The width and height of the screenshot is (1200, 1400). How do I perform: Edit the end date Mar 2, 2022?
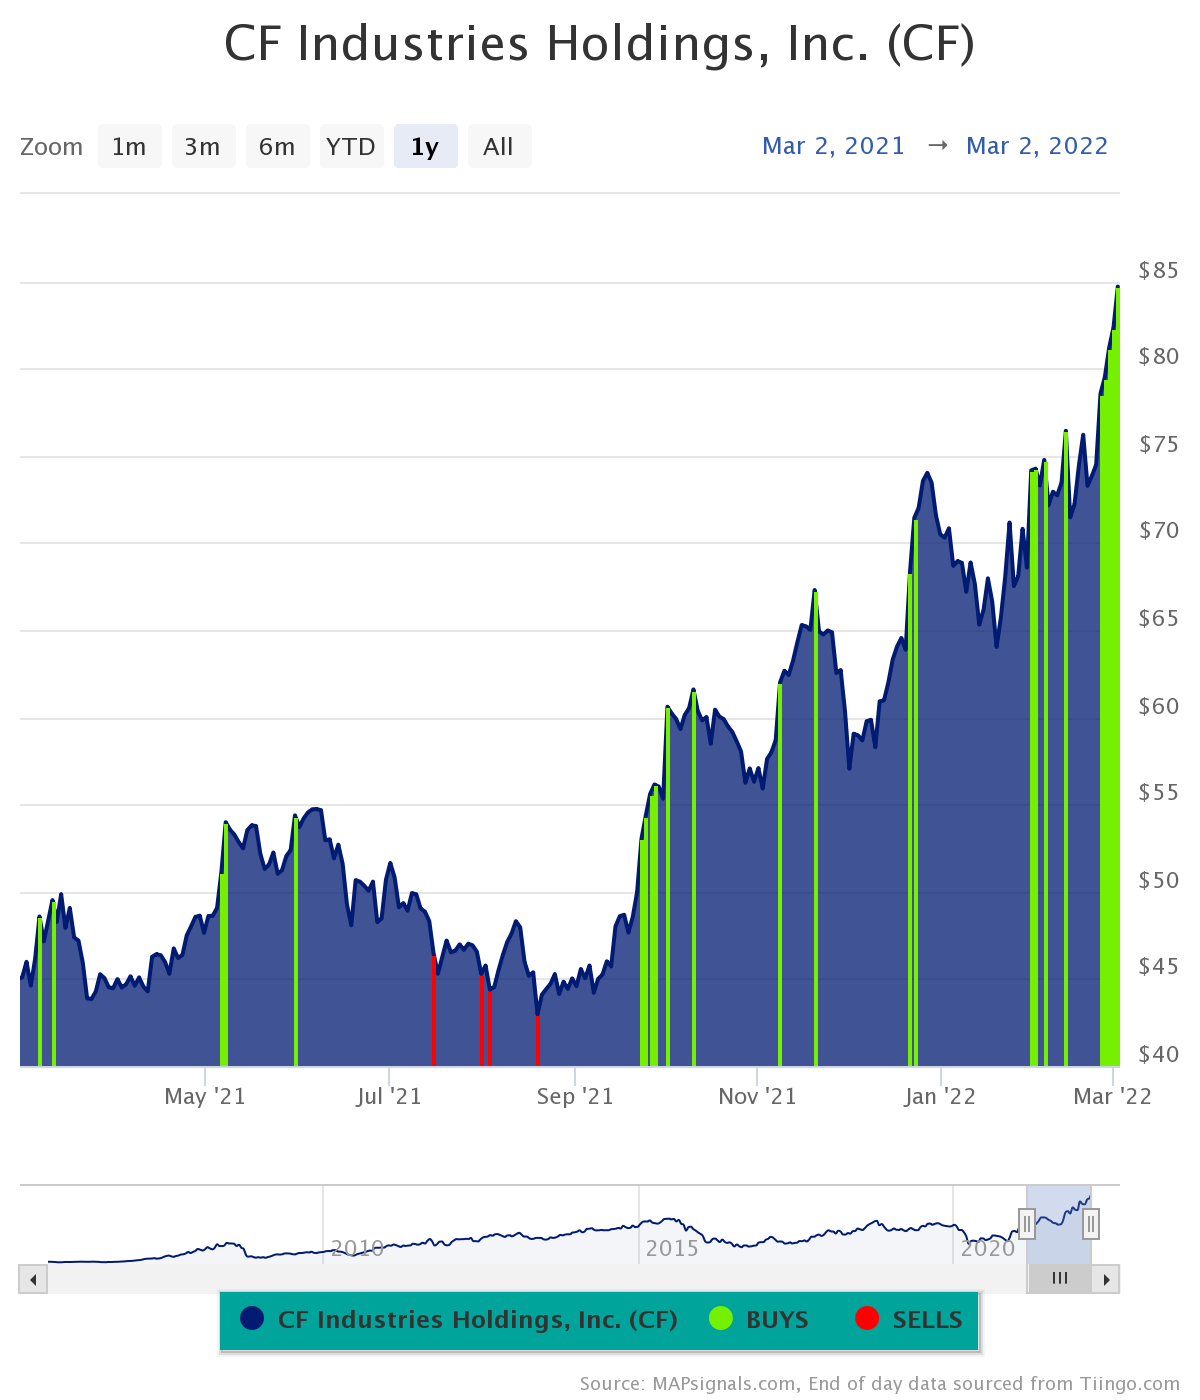click(1037, 146)
